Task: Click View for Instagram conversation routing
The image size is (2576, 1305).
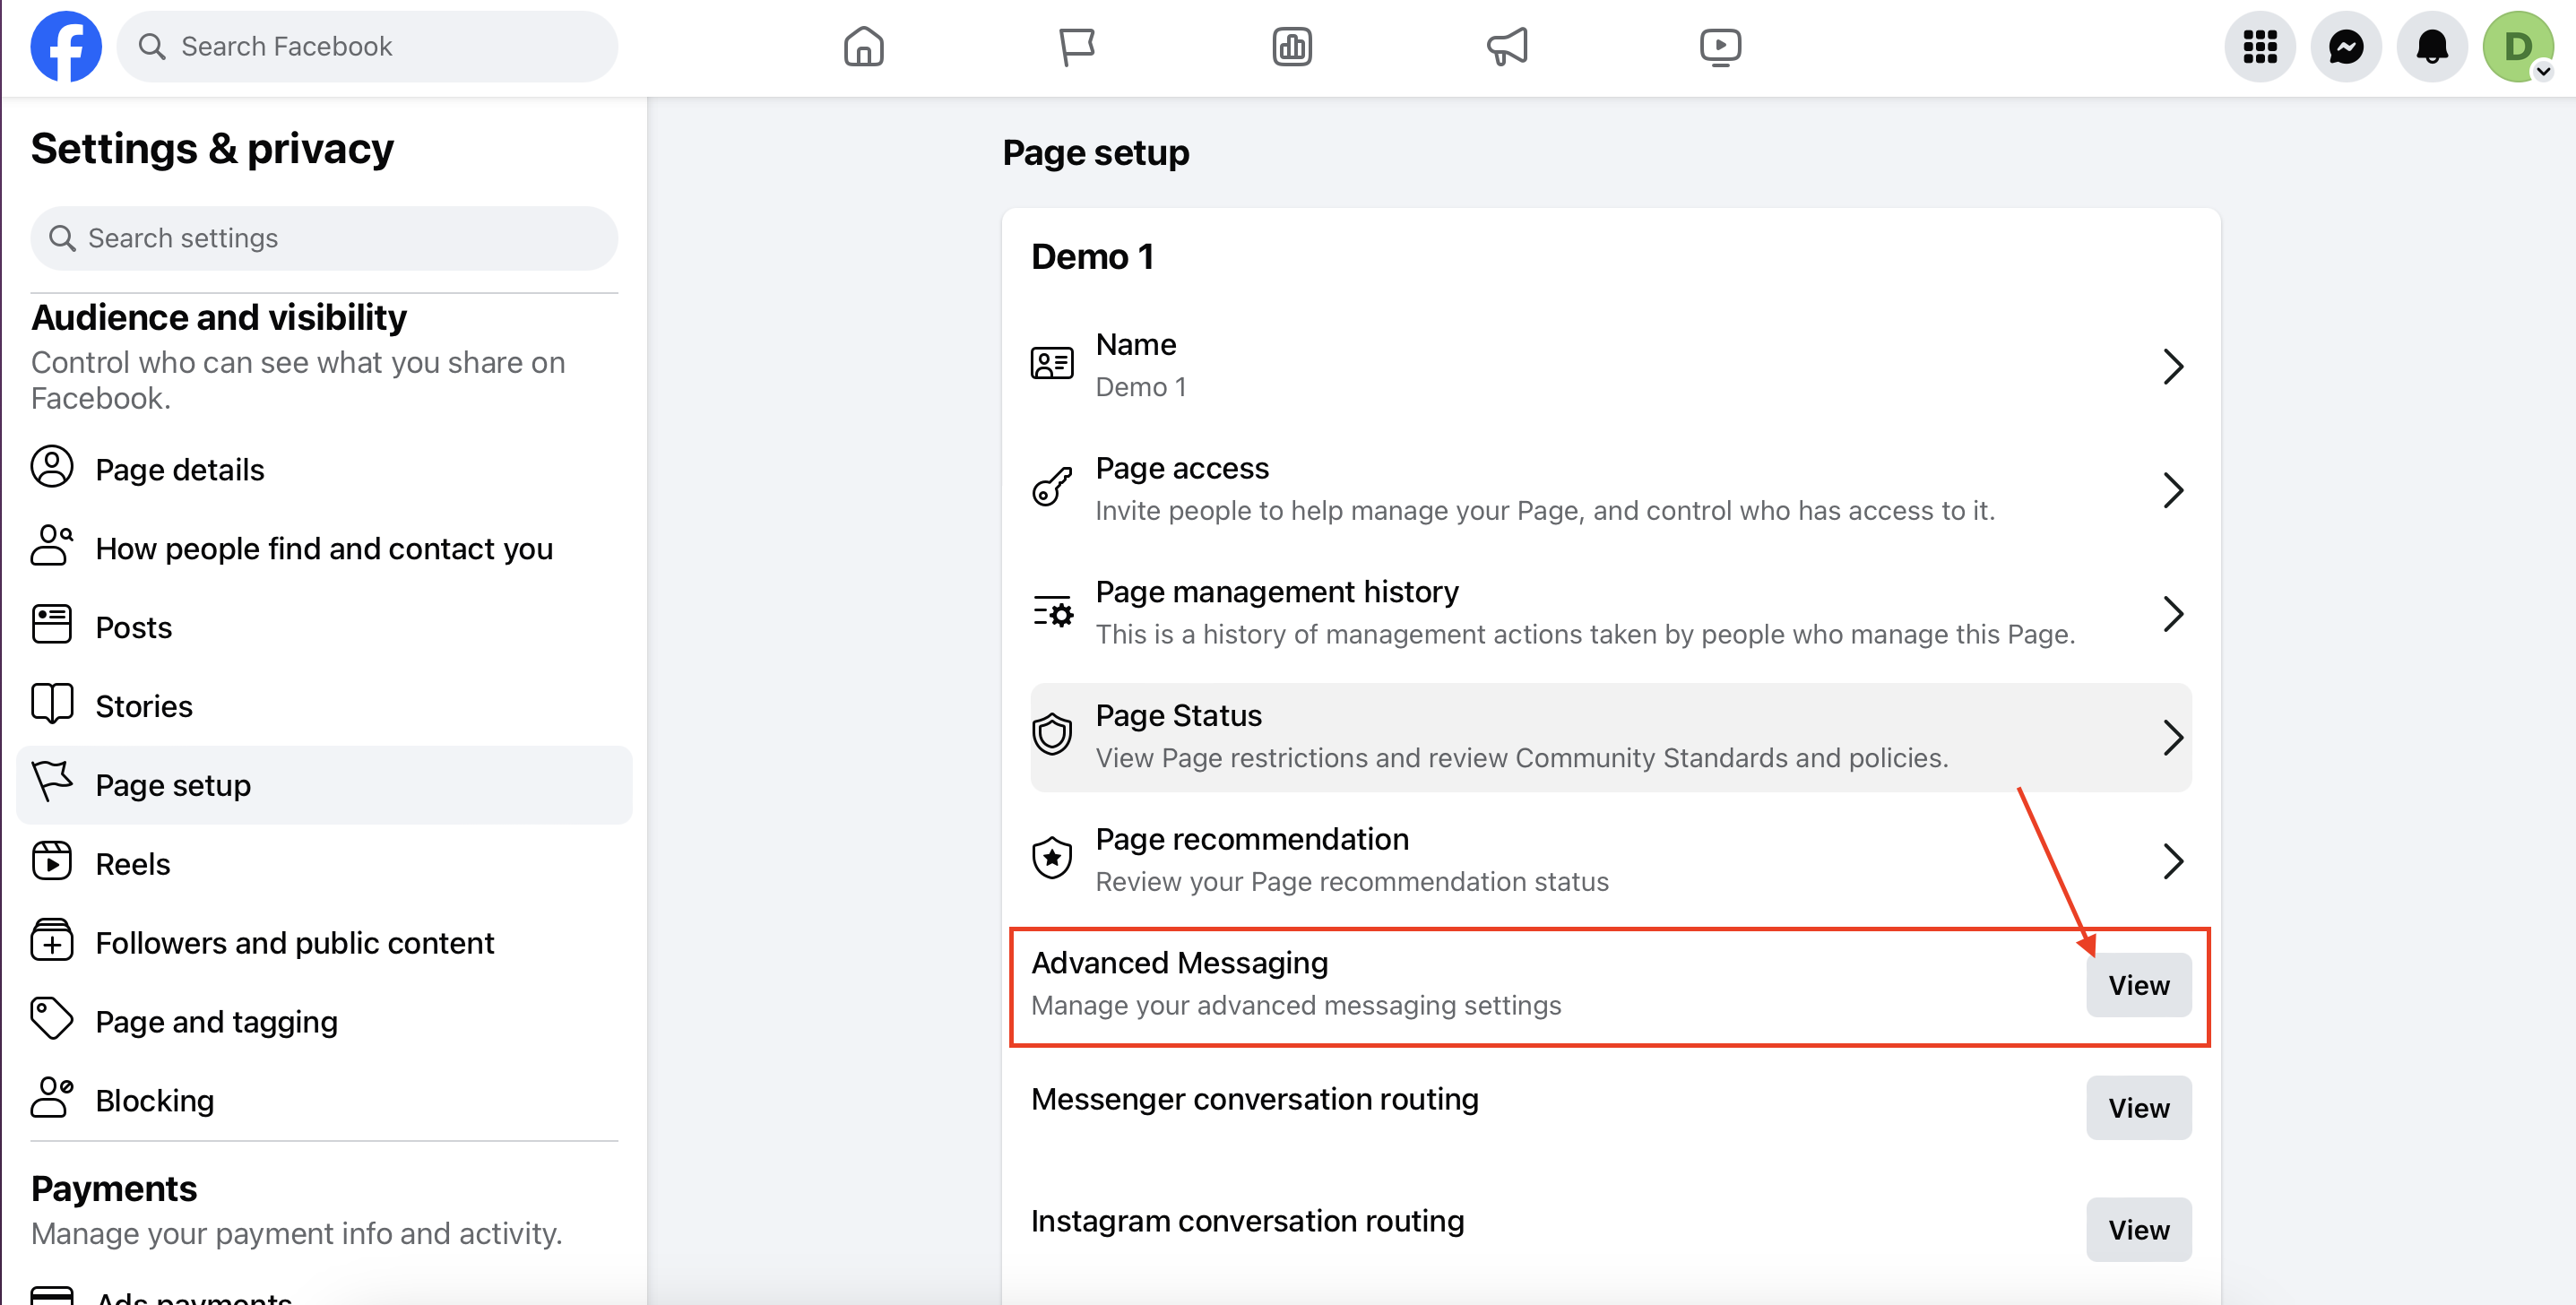Action: point(2138,1229)
